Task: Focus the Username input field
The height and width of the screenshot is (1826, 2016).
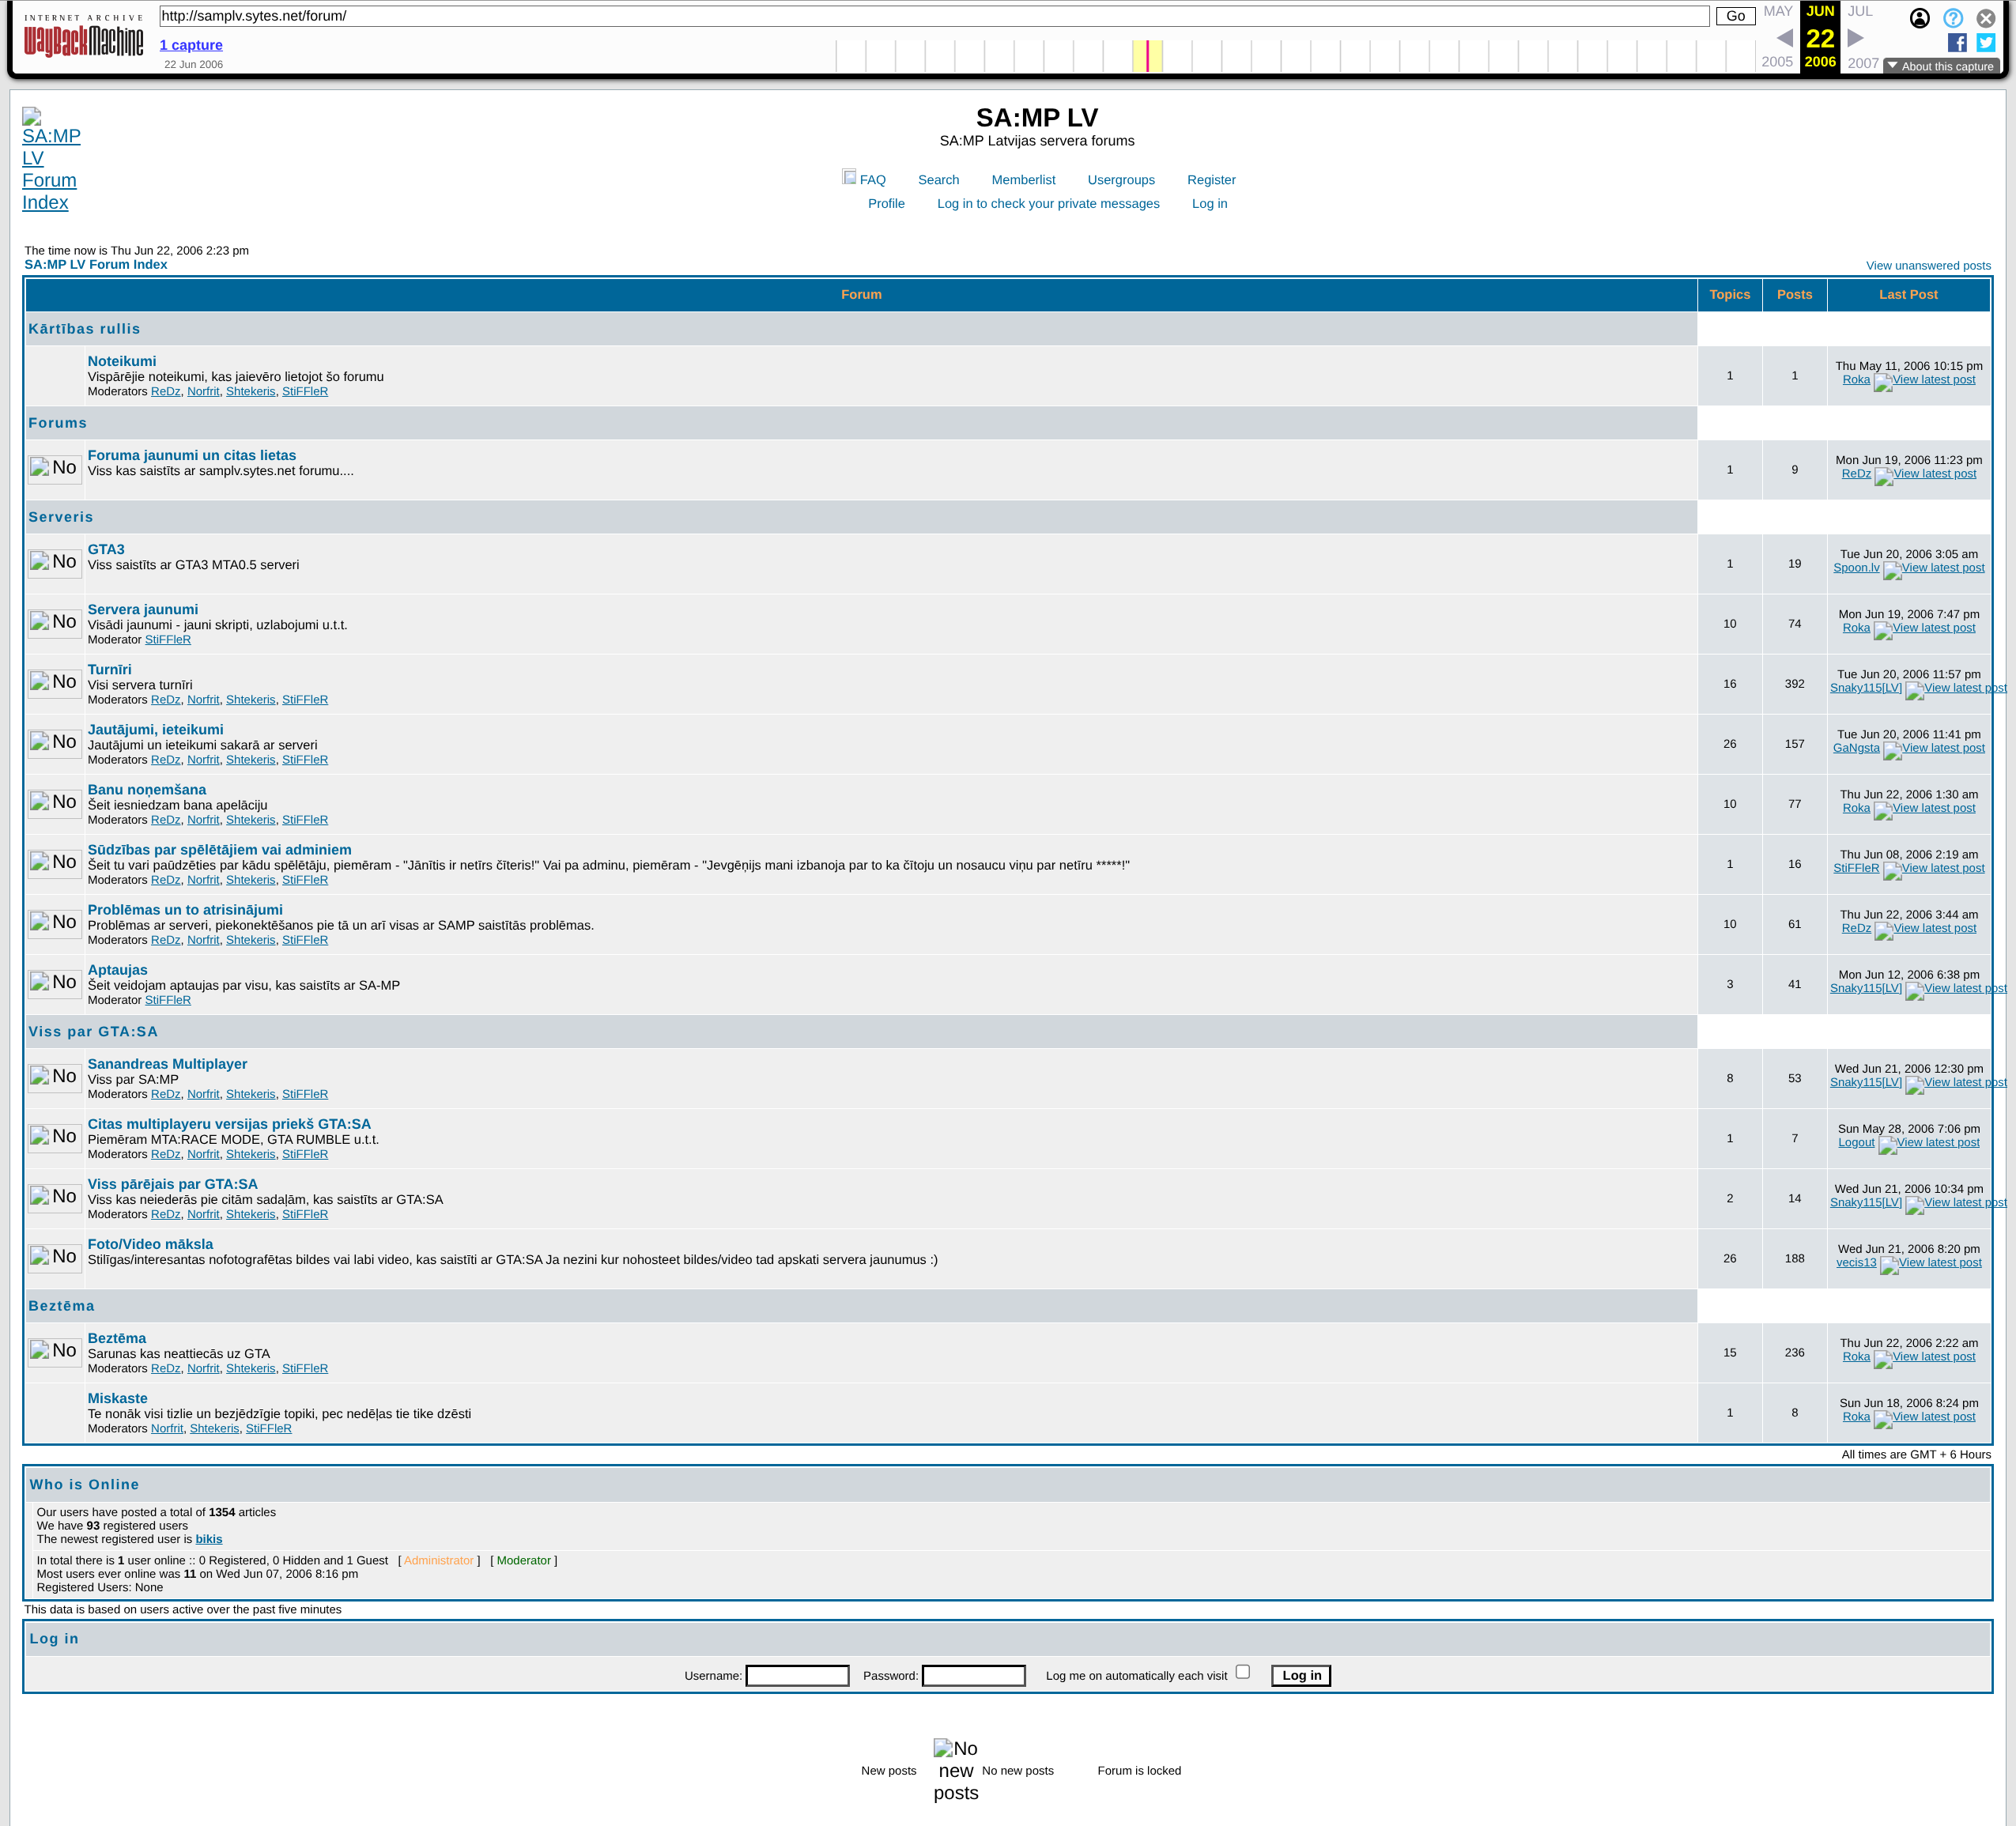Action: (x=797, y=1676)
